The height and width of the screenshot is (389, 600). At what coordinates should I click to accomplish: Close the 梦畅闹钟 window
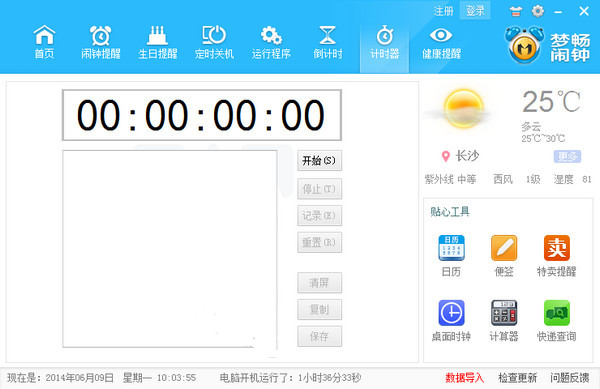pyautogui.click(x=584, y=11)
